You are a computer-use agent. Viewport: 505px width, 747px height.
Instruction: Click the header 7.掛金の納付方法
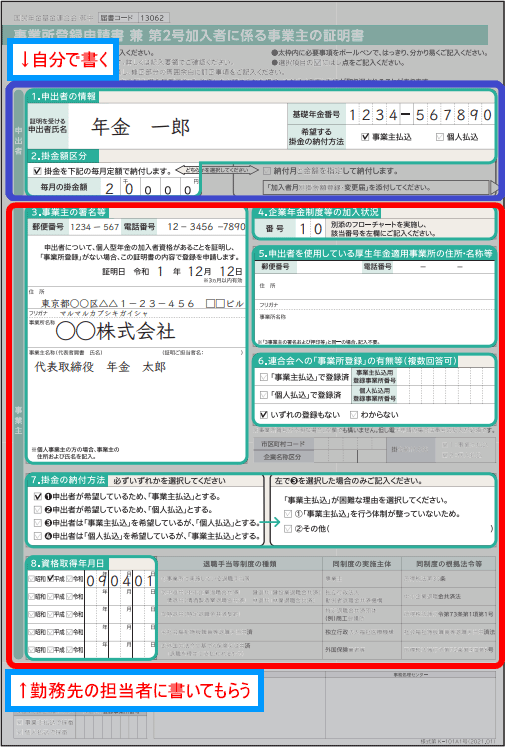click(66, 480)
